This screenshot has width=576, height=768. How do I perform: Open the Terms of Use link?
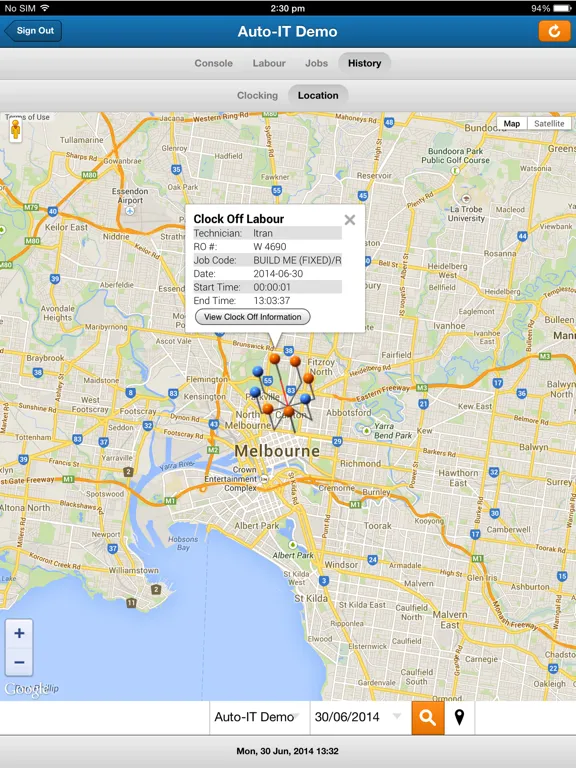pos(27,117)
